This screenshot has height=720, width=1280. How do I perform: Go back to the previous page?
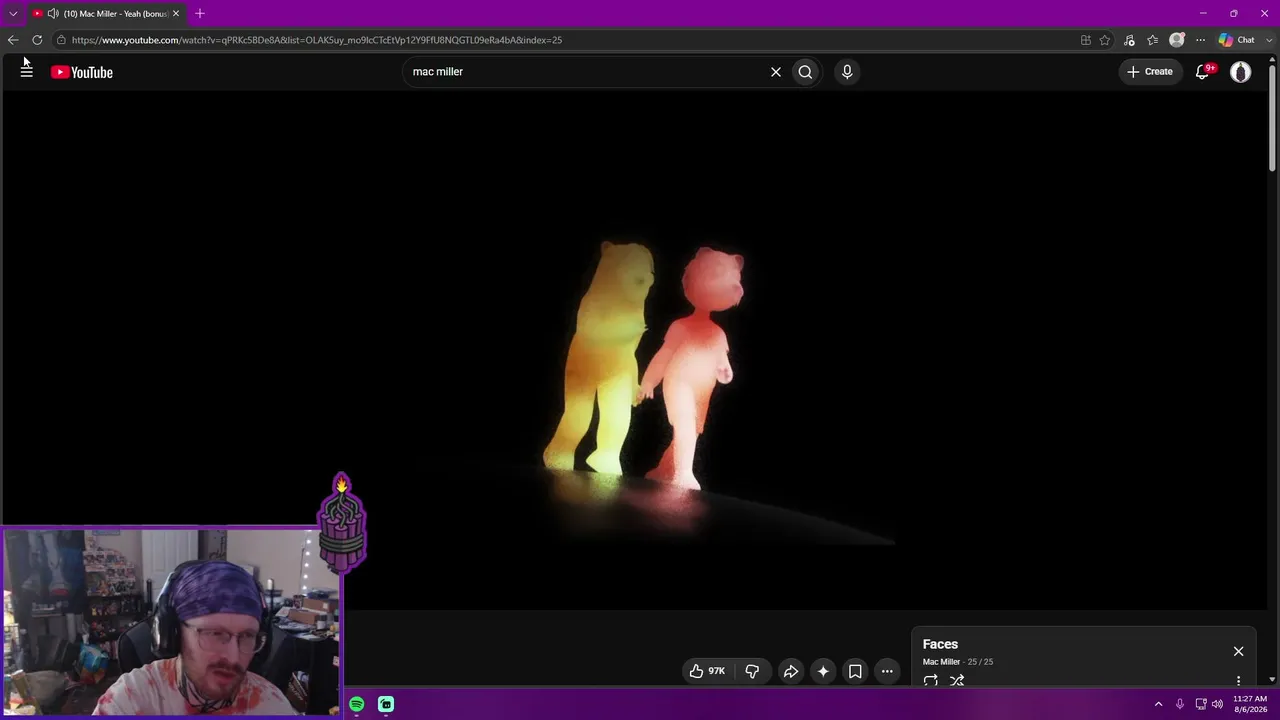(13, 40)
